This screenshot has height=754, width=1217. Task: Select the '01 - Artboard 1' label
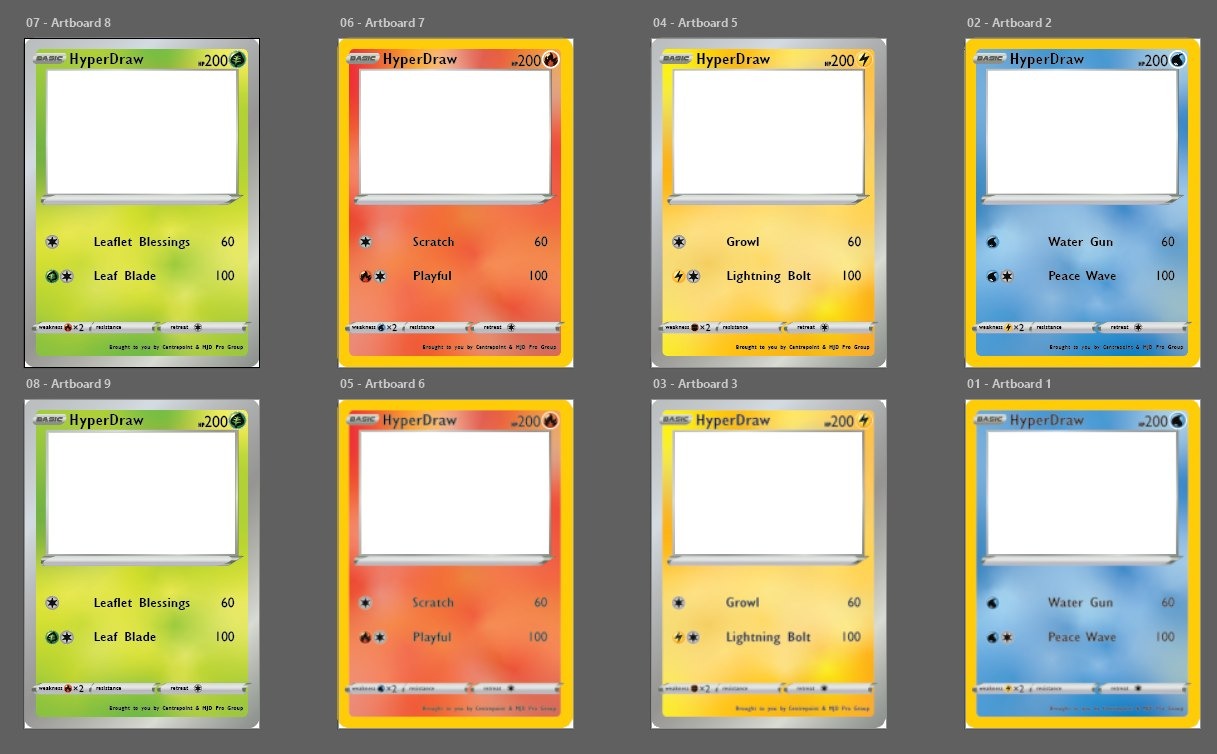coord(1009,383)
